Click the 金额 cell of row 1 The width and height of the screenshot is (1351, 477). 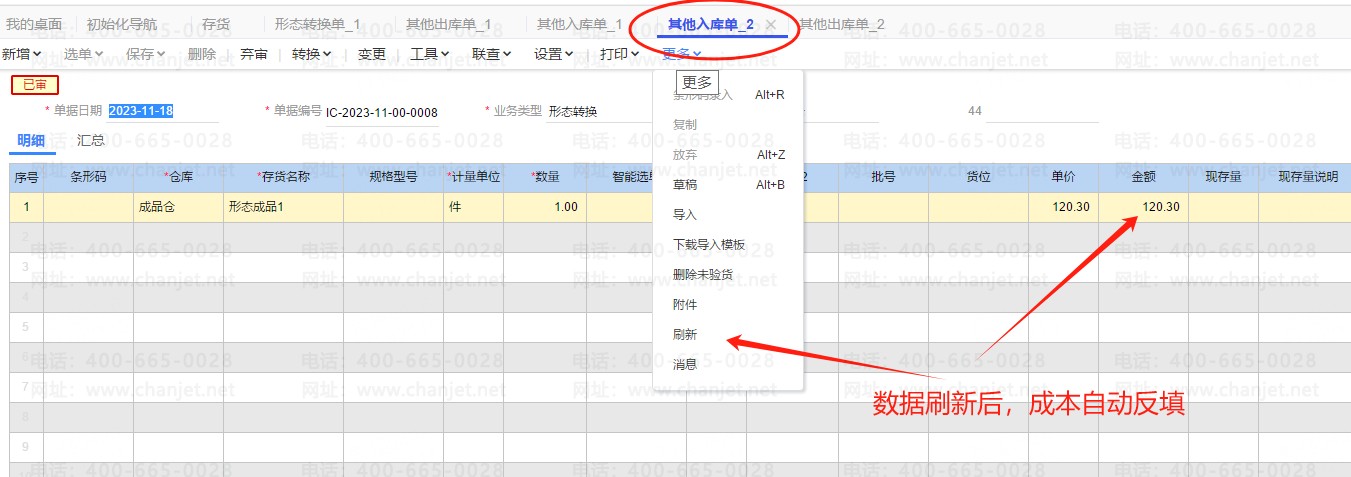coord(1143,207)
